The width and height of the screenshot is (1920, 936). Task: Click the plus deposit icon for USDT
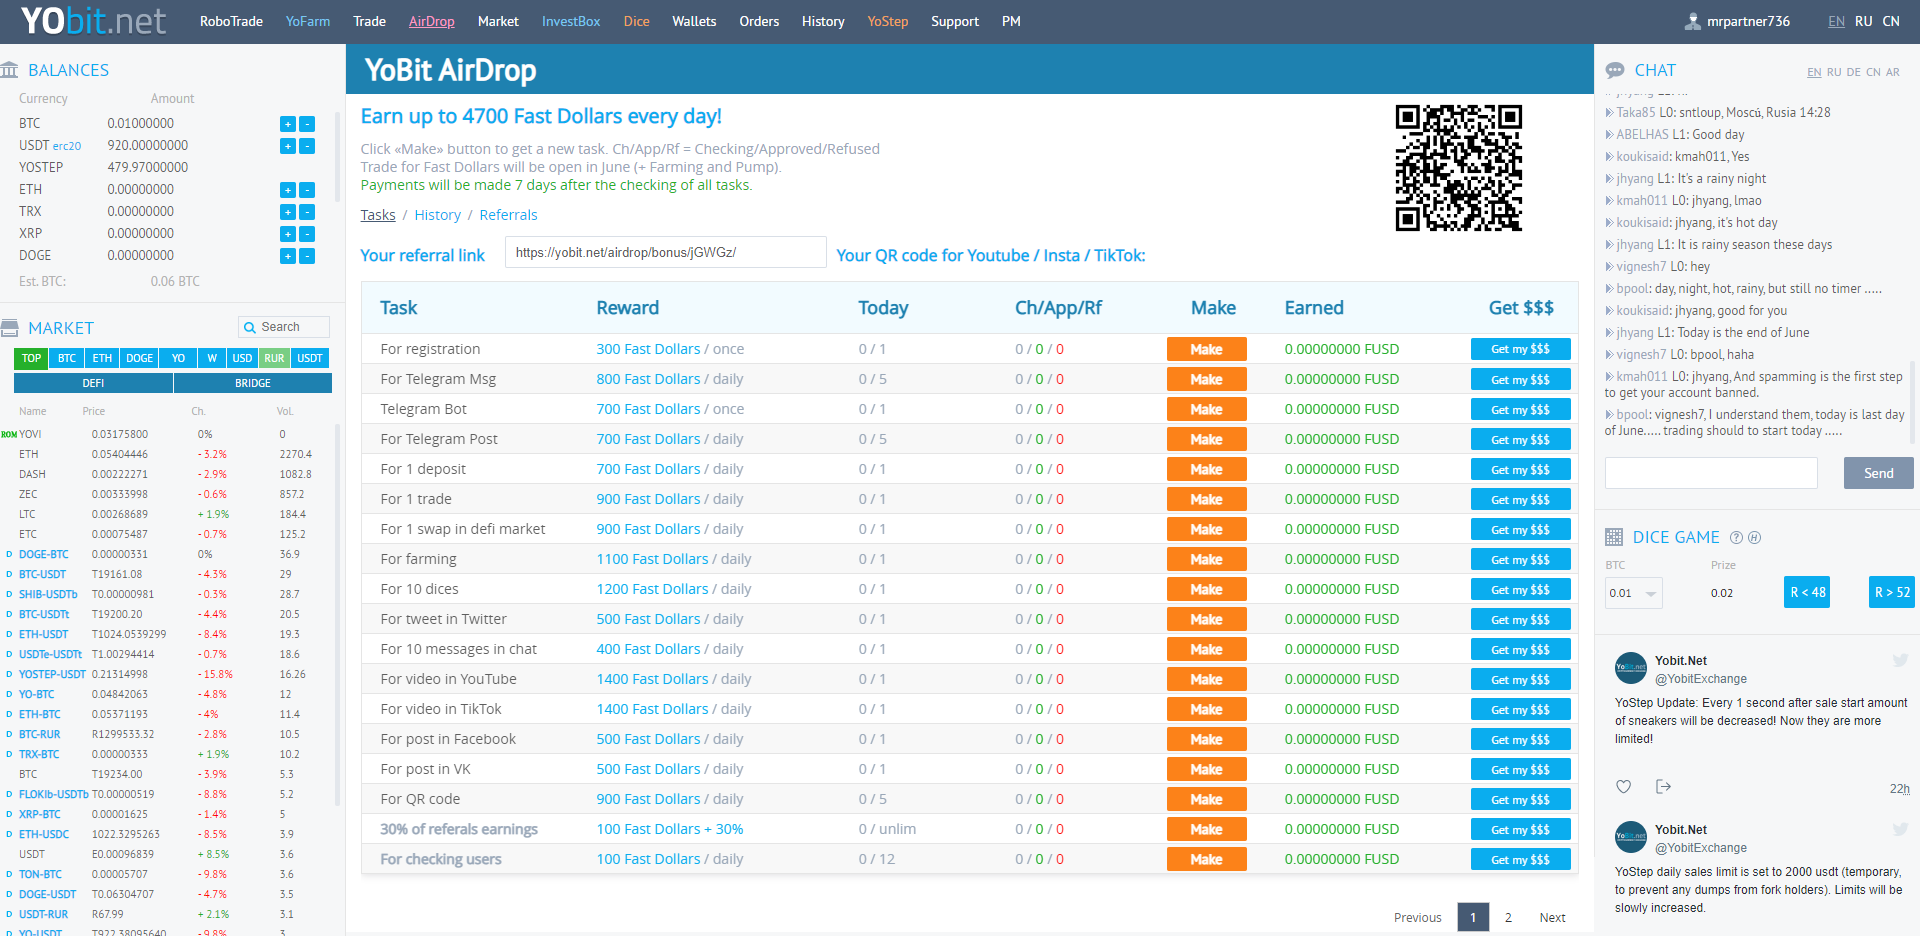pos(287,146)
